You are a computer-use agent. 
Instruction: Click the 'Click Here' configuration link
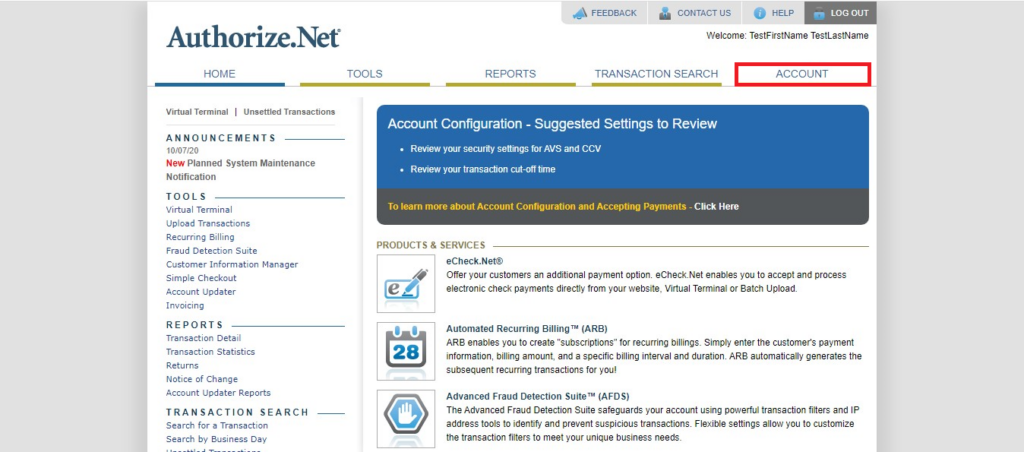tap(716, 206)
